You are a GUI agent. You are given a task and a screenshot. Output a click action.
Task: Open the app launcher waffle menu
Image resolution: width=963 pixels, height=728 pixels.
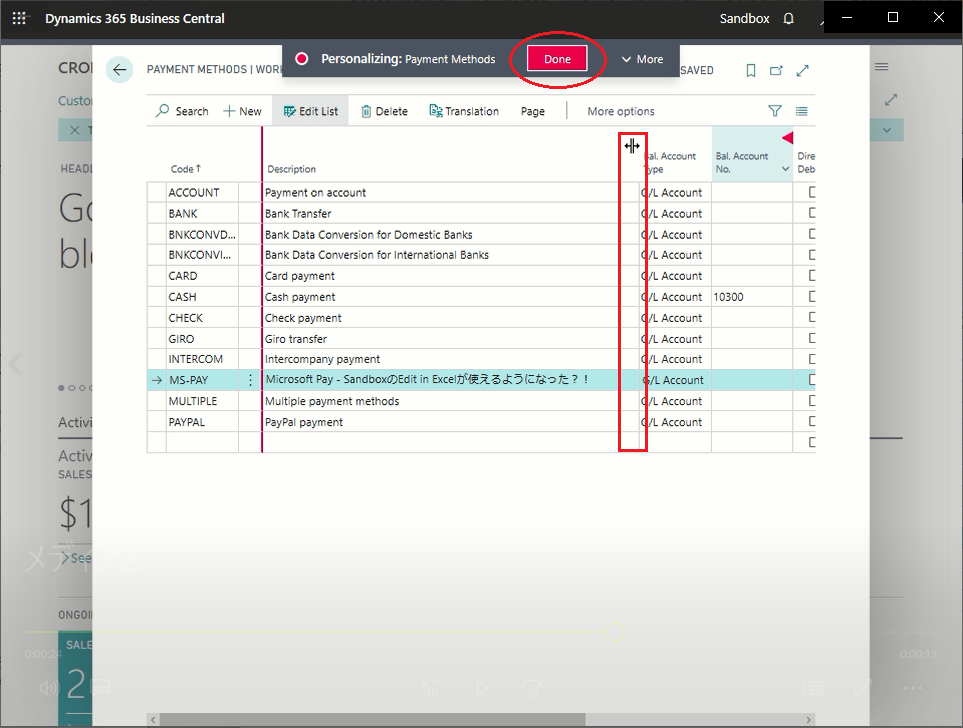click(19, 18)
